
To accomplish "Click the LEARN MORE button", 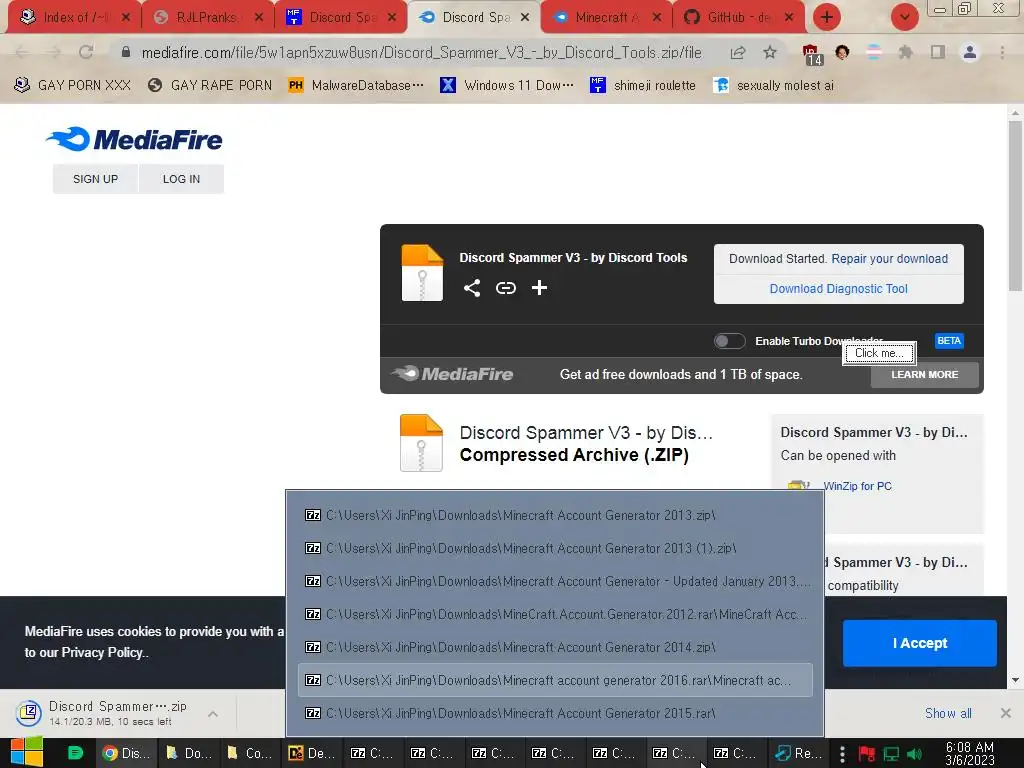I will (x=925, y=375).
